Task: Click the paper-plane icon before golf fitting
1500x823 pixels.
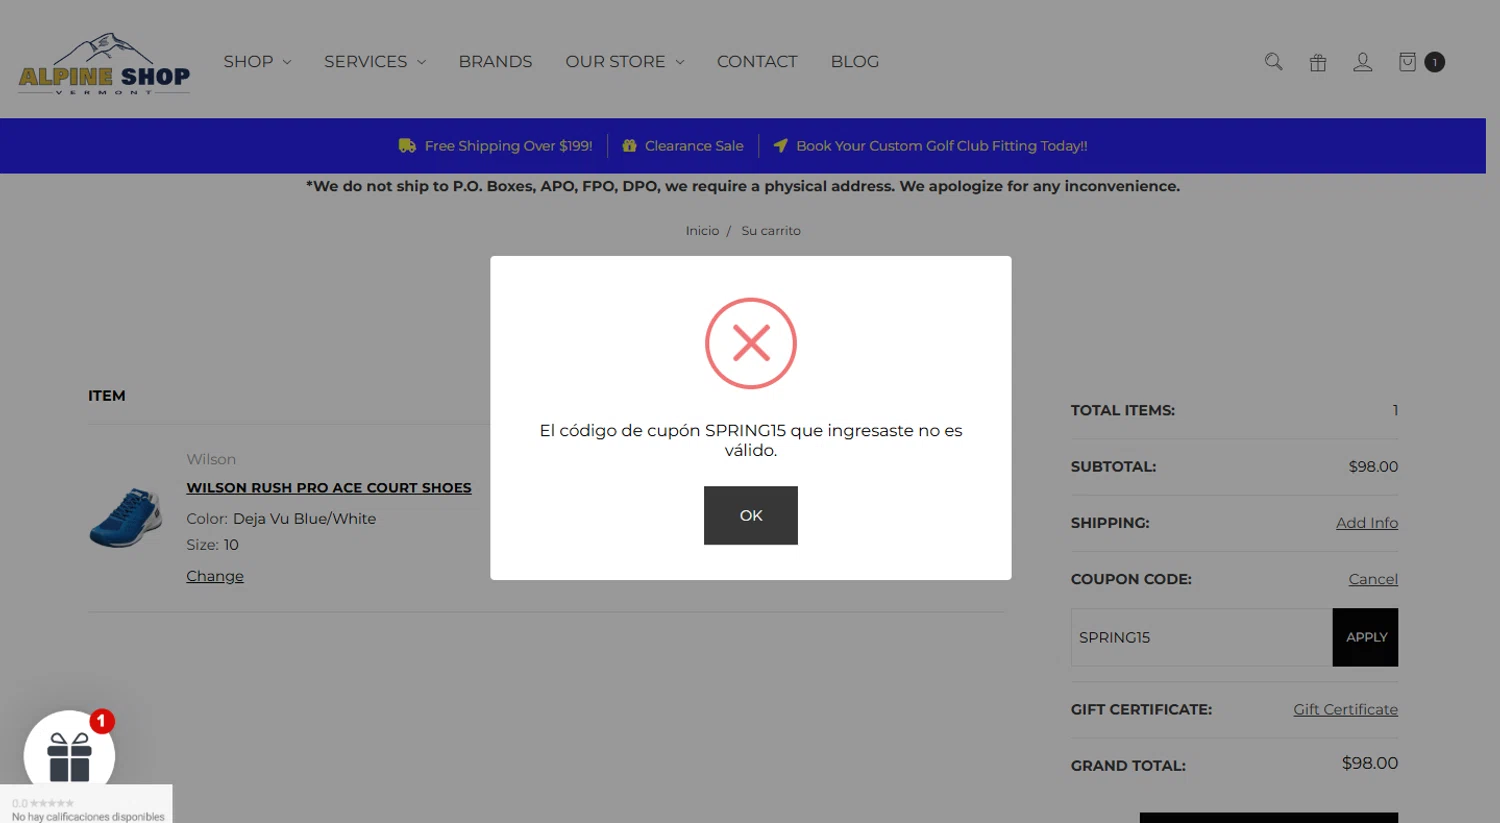Action: [780, 145]
